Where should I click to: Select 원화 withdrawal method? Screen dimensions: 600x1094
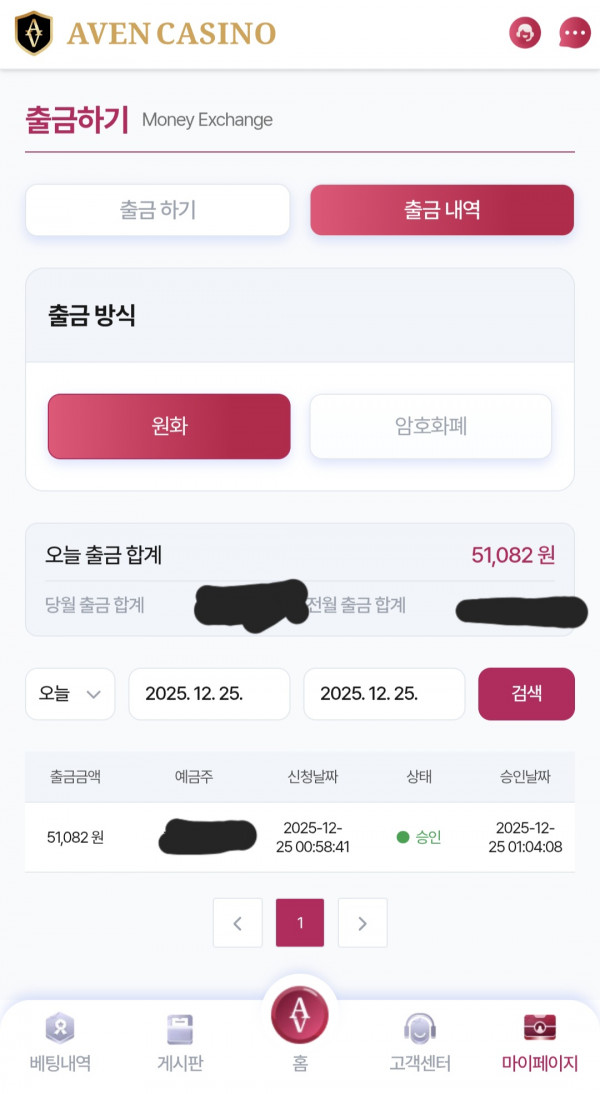169,426
